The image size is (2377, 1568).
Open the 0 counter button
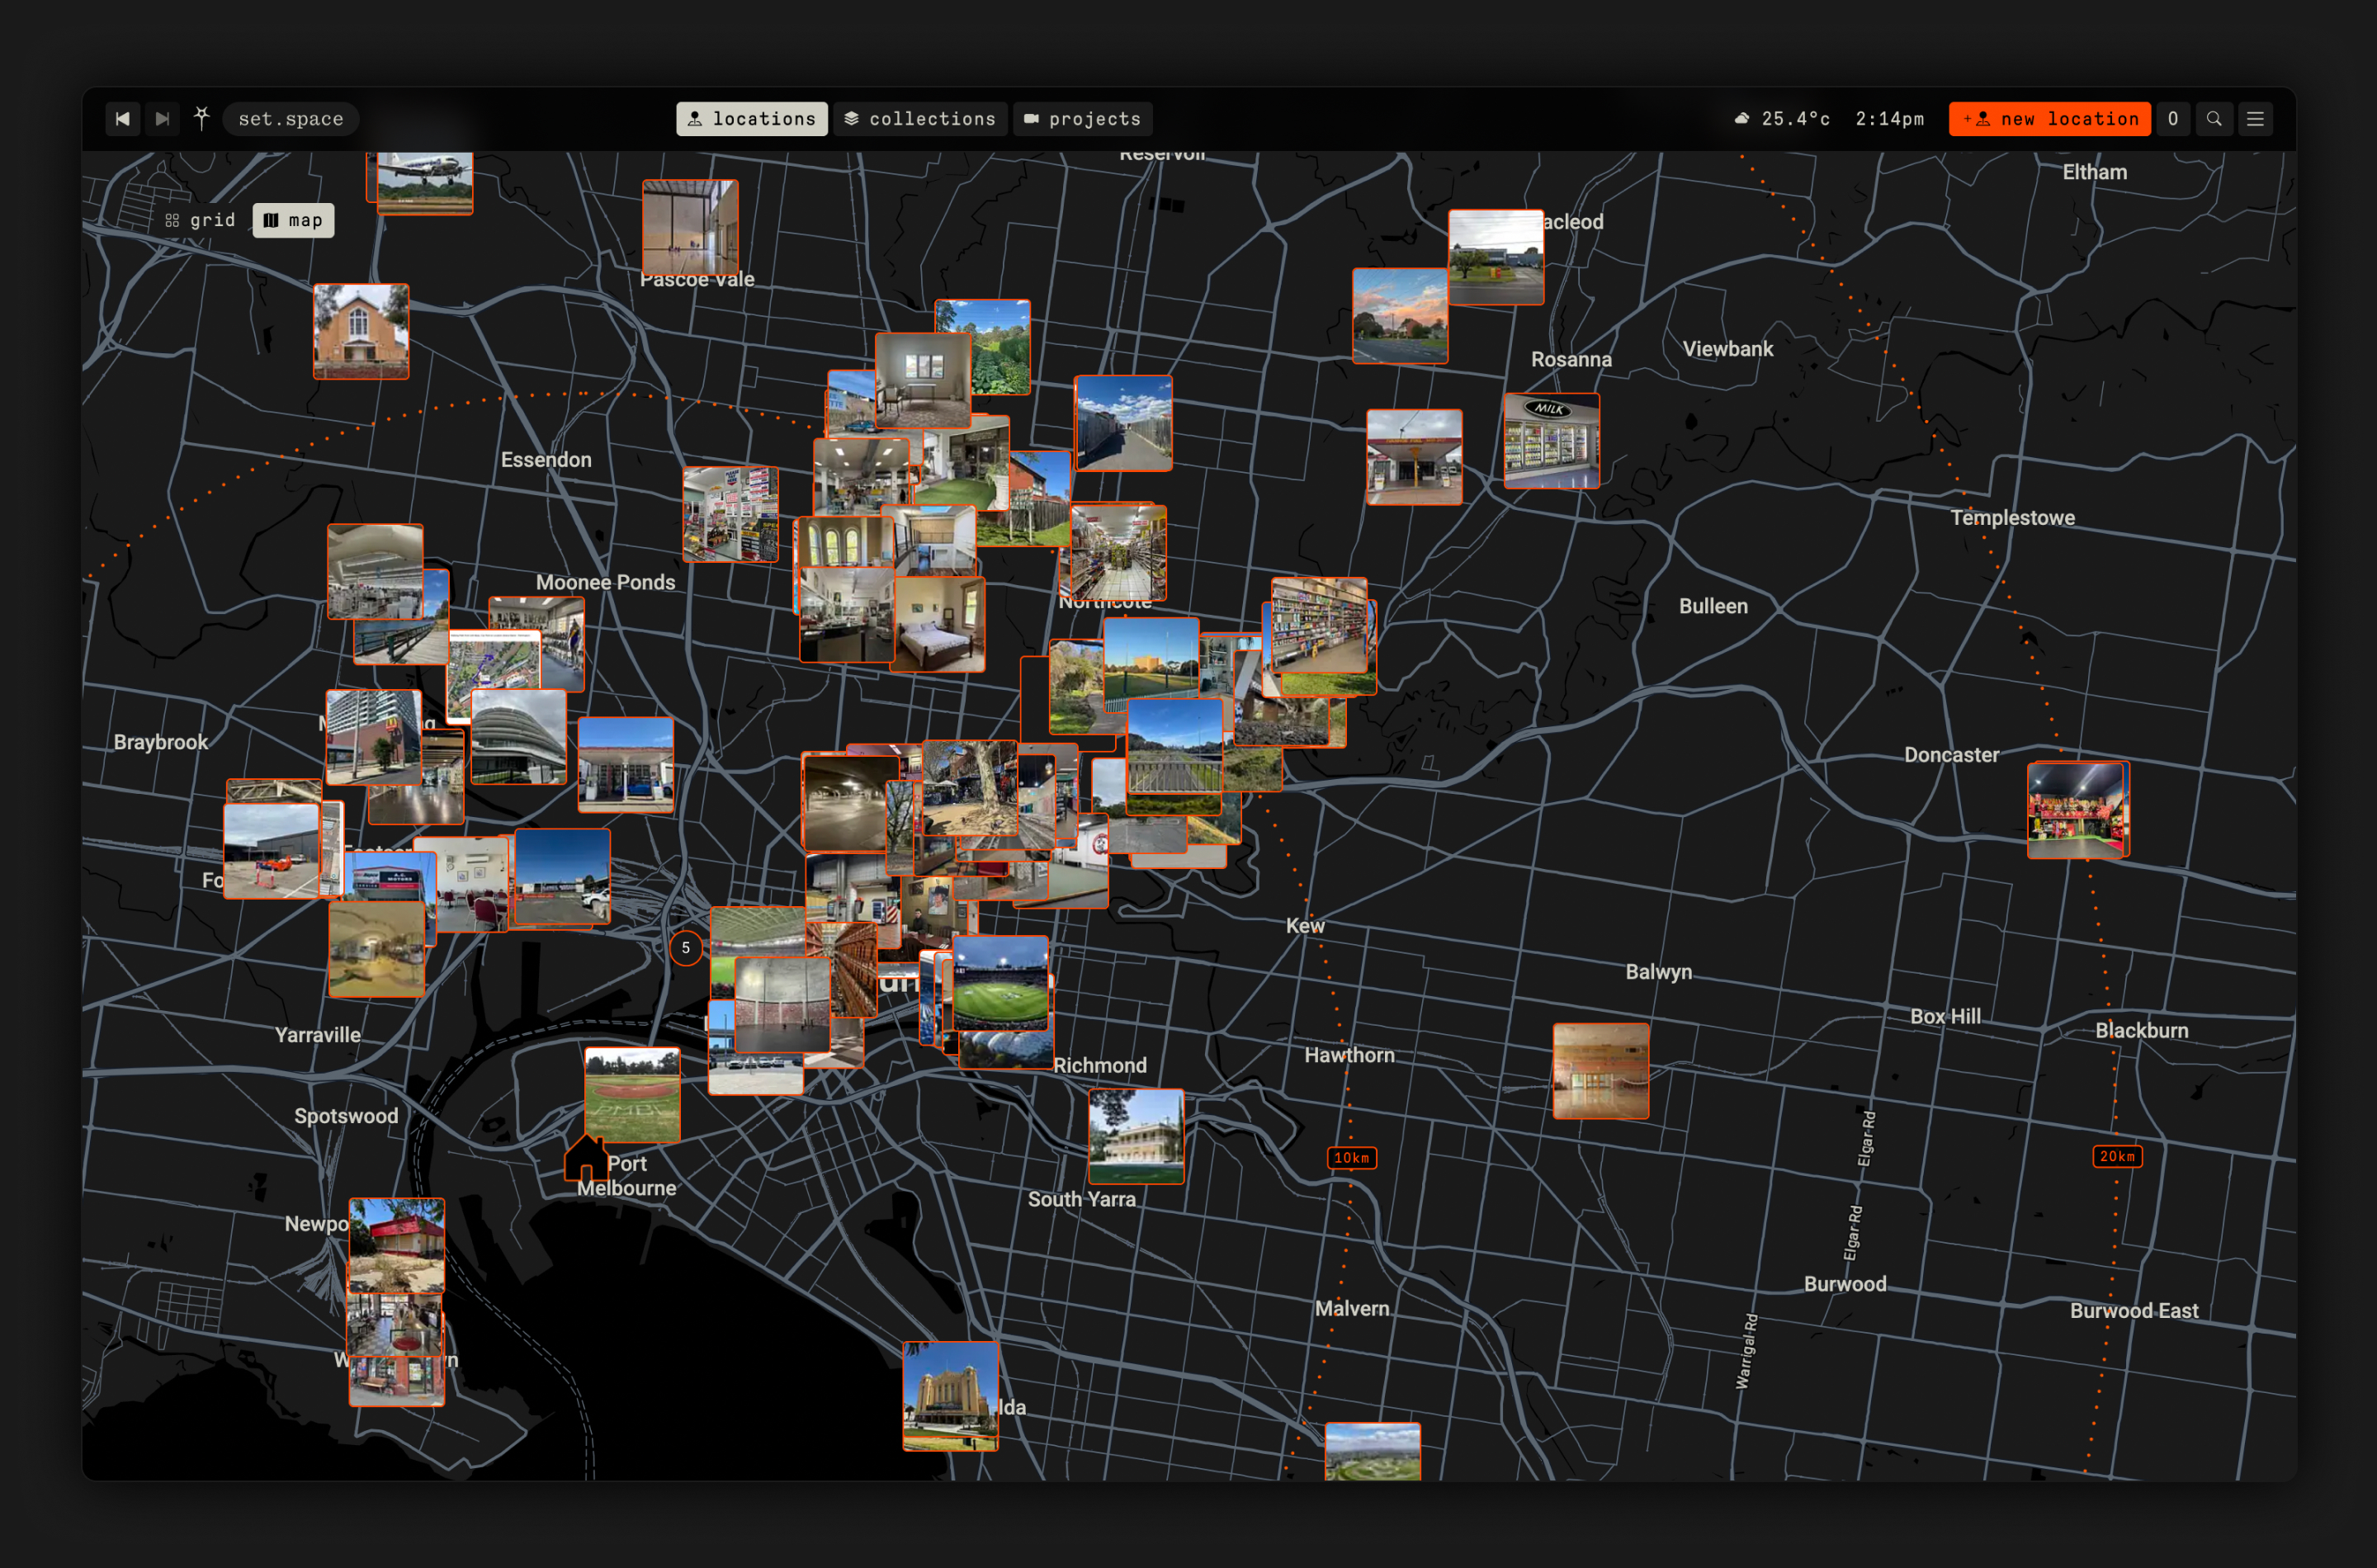[x=2173, y=119]
